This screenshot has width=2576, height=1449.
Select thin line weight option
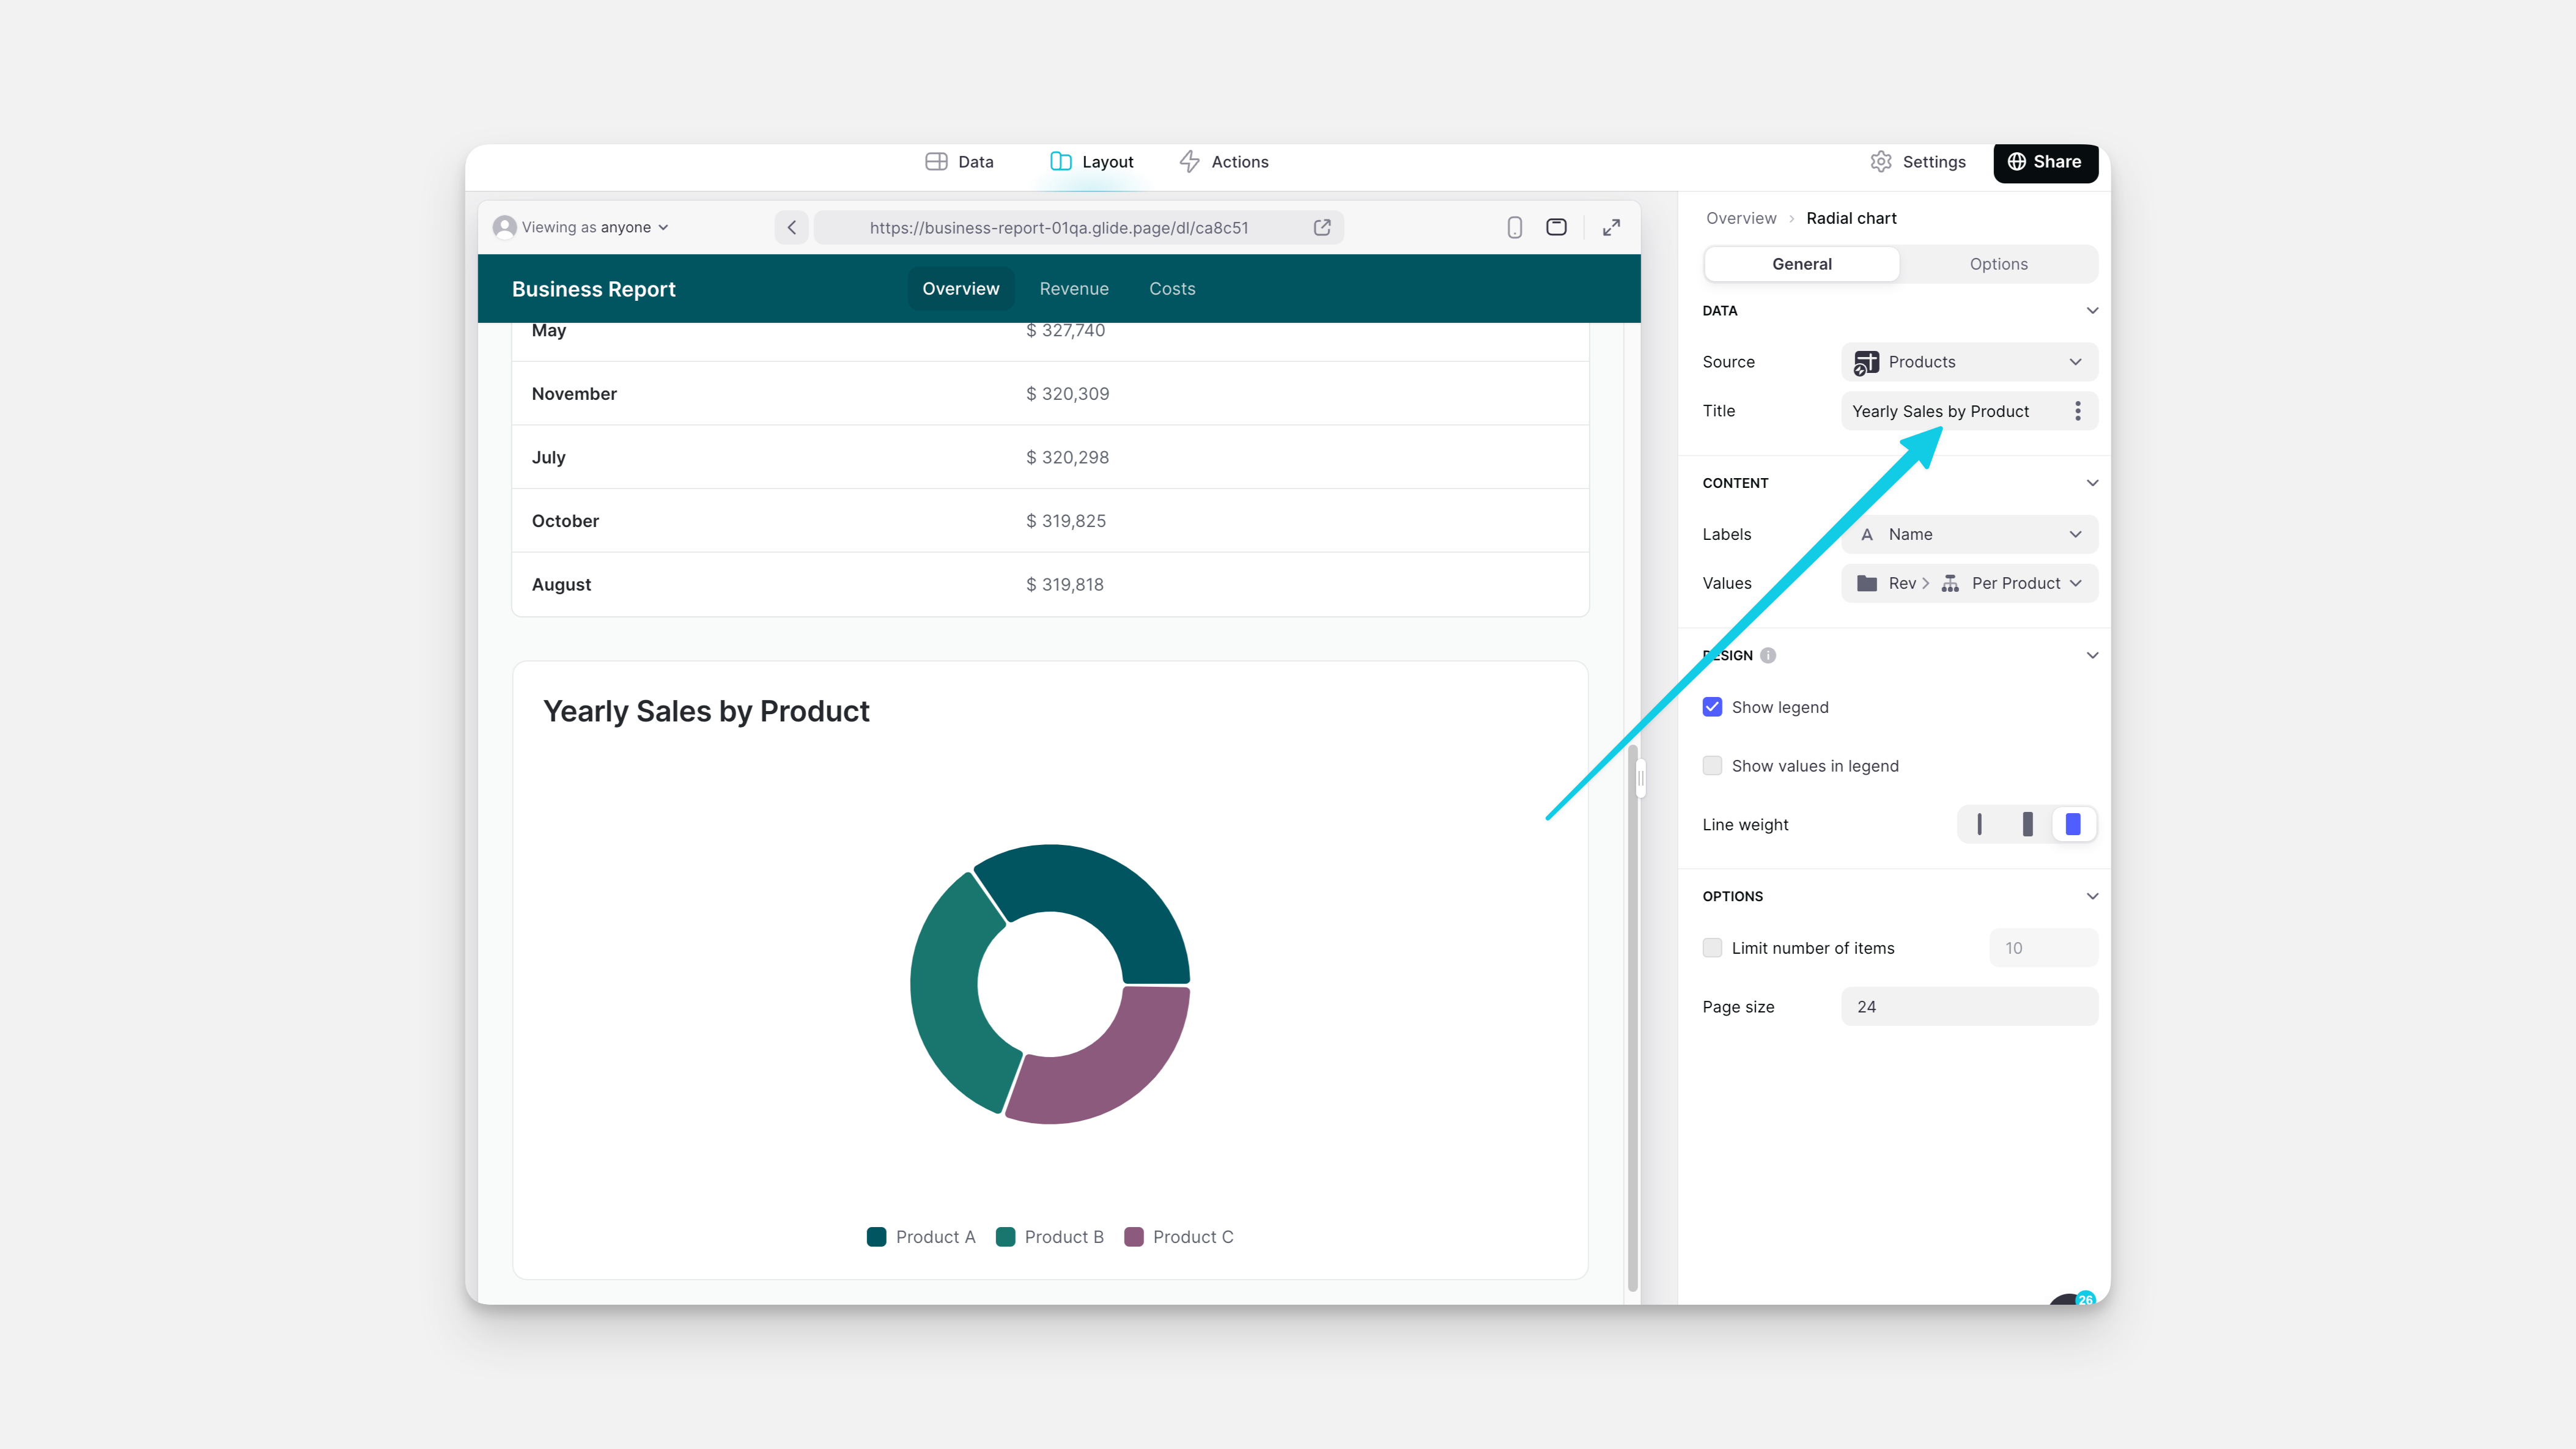[1979, 824]
